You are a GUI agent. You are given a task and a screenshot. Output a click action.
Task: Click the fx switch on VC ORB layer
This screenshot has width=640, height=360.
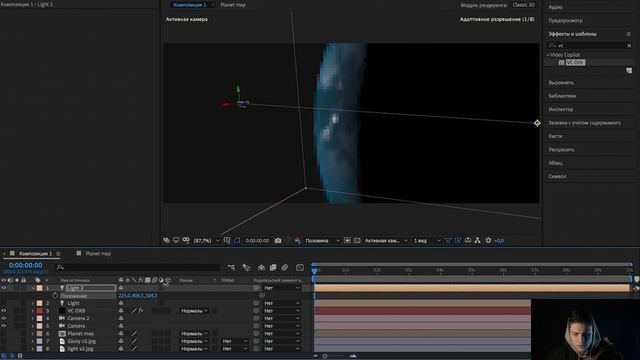tap(141, 311)
